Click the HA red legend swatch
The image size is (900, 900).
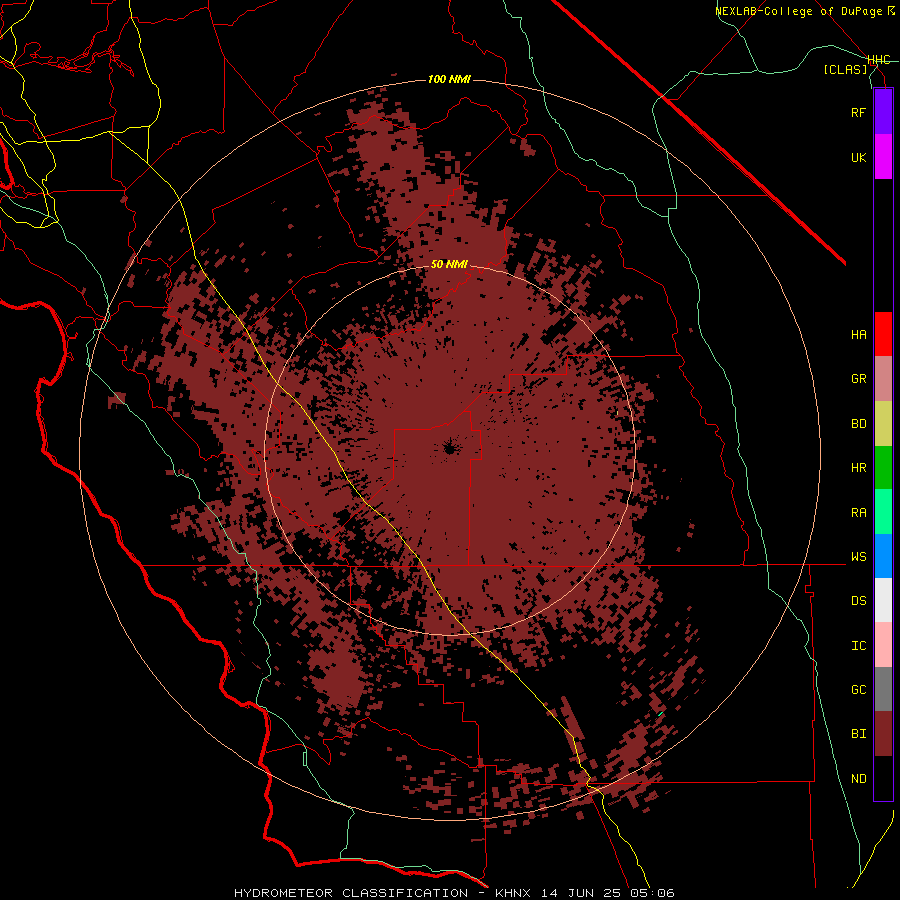click(x=883, y=334)
